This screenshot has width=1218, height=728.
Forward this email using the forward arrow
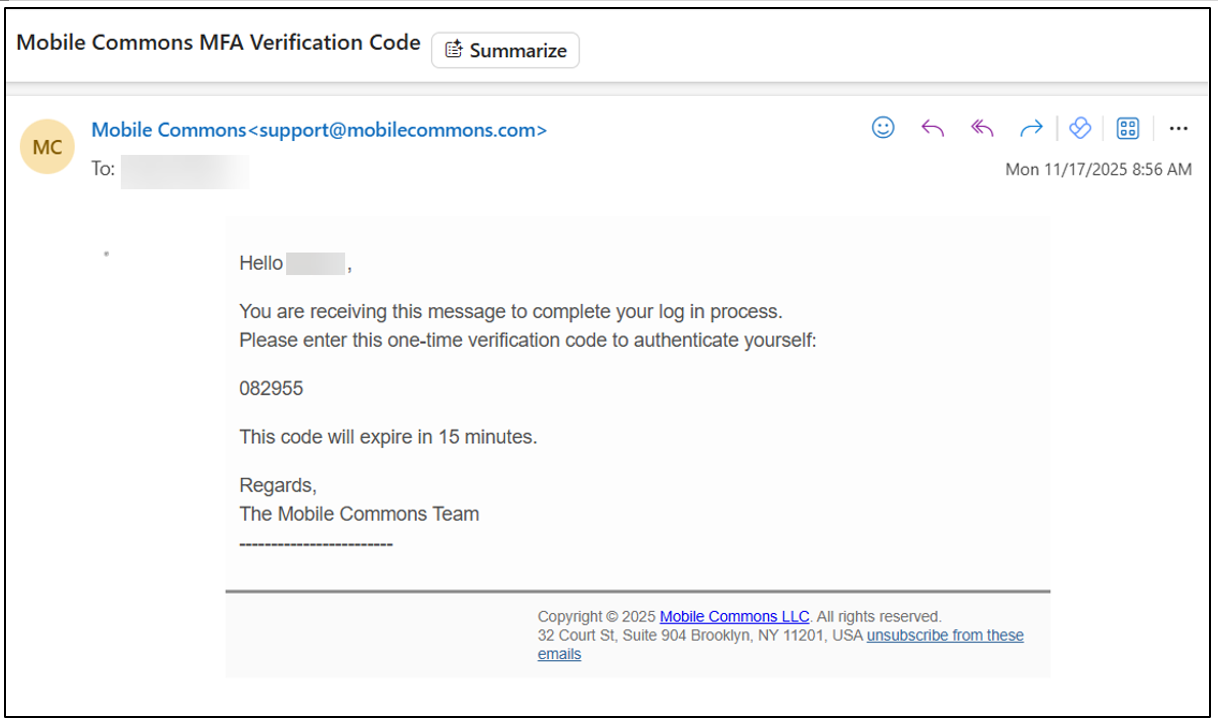tap(1031, 128)
